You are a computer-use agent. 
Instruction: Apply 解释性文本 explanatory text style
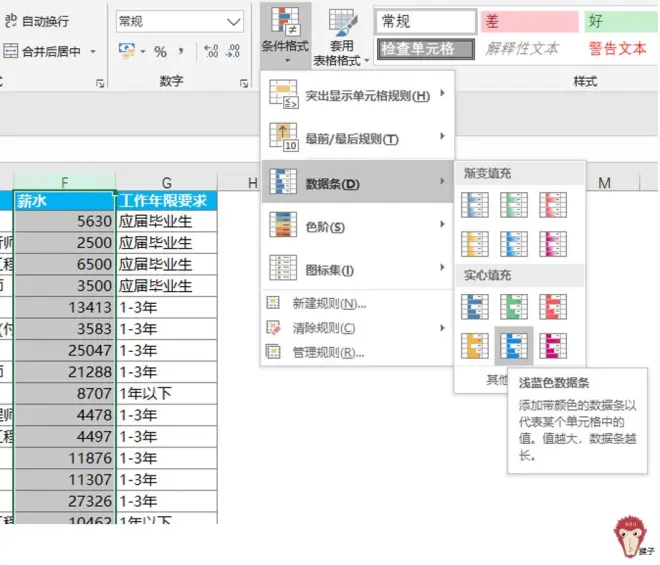tap(522, 49)
